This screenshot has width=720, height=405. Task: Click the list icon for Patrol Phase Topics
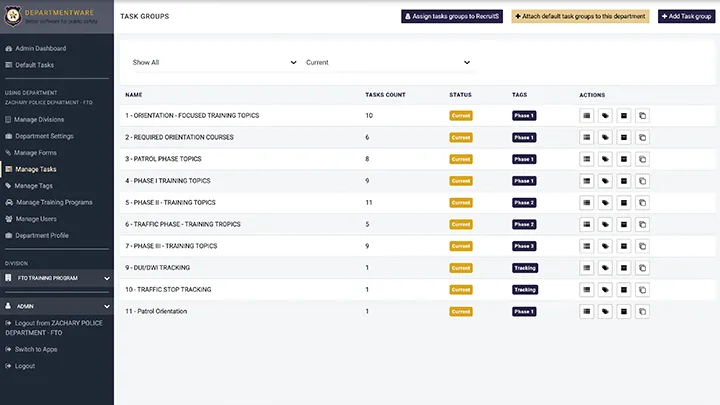click(x=587, y=159)
